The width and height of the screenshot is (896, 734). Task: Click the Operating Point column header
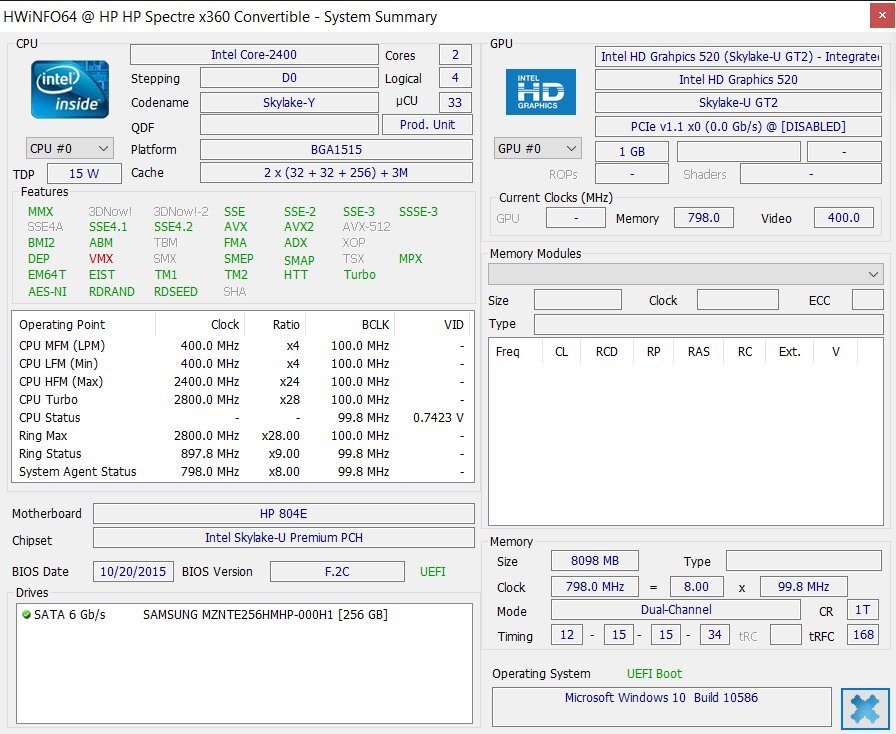[62, 325]
